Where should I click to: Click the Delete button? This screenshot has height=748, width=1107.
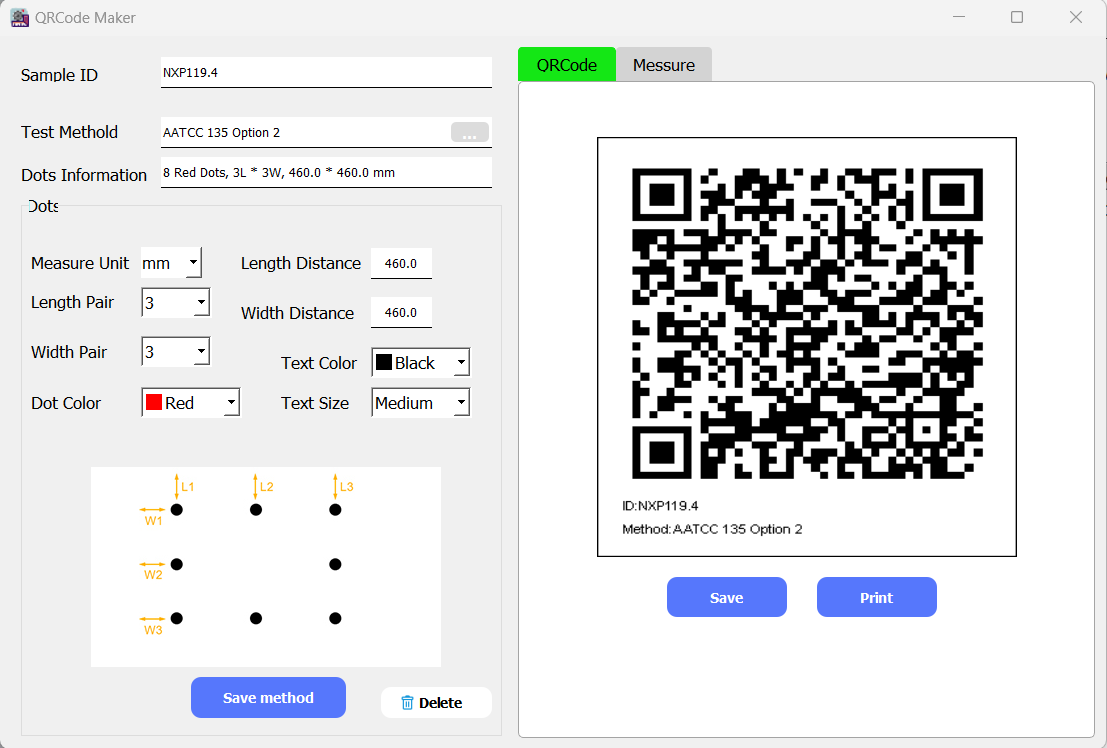click(x=436, y=703)
